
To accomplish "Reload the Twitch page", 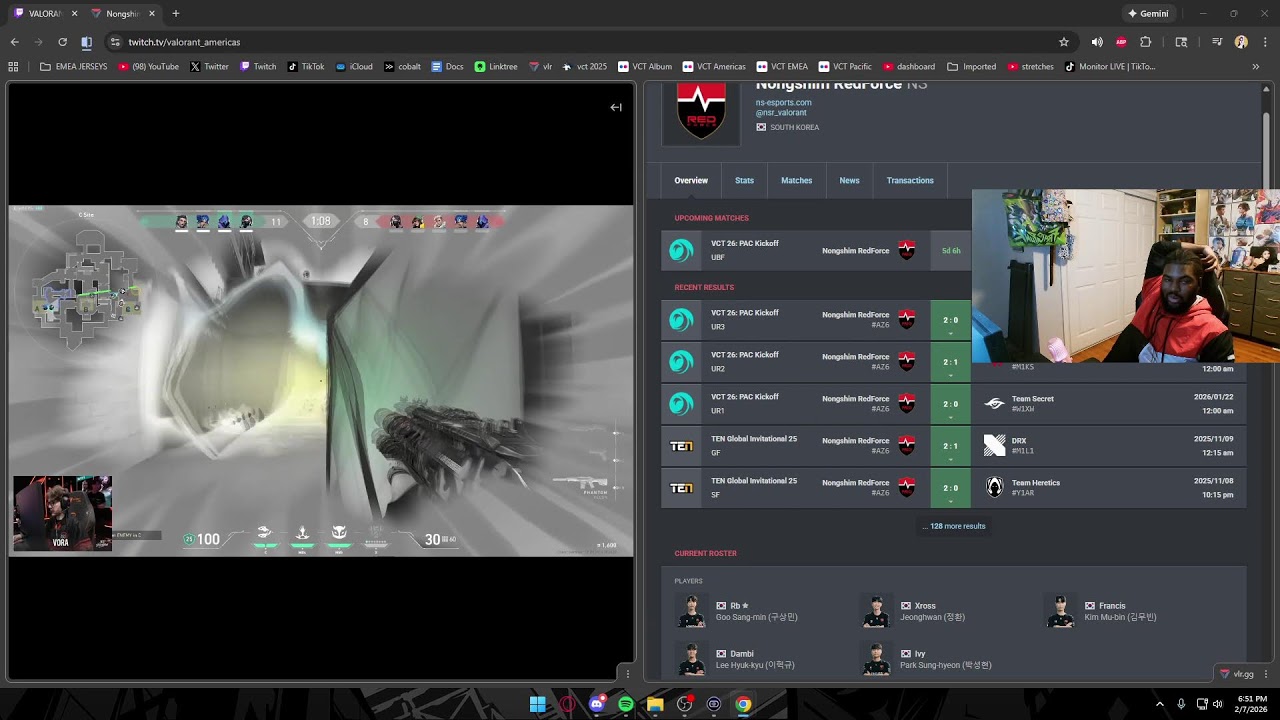I will click(62, 42).
